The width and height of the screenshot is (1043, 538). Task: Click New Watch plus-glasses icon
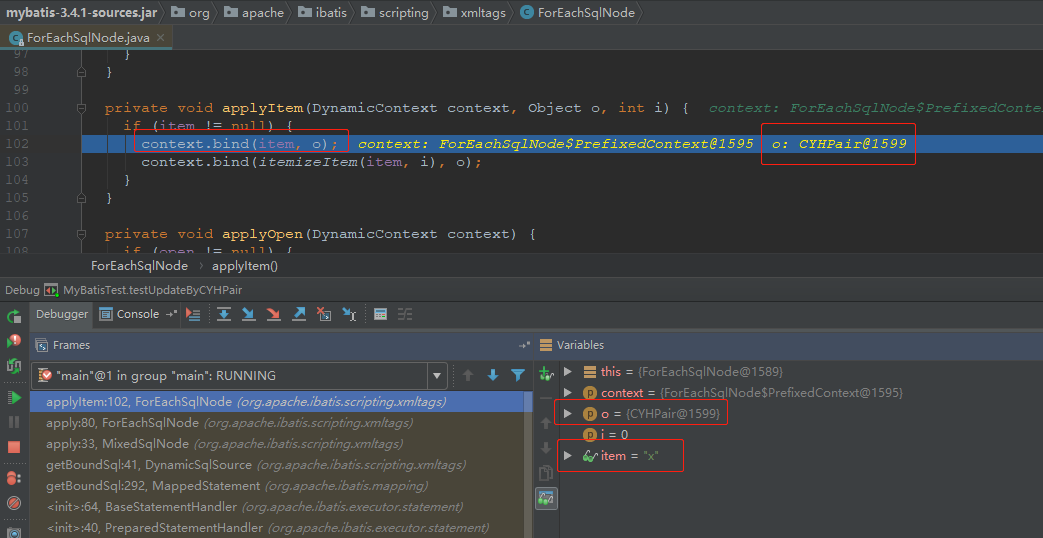pyautogui.click(x=546, y=374)
